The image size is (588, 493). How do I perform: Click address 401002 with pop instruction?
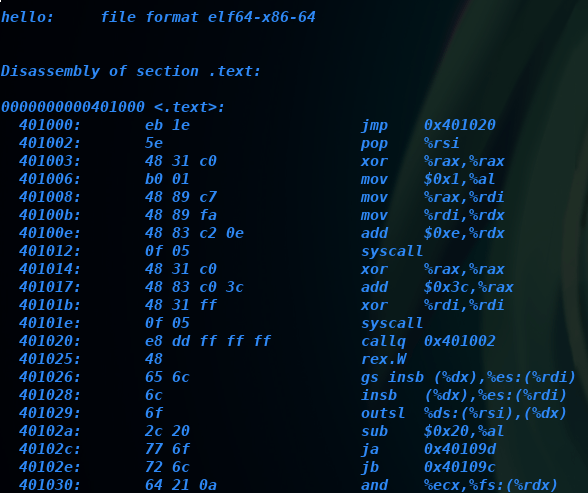tap(50, 143)
